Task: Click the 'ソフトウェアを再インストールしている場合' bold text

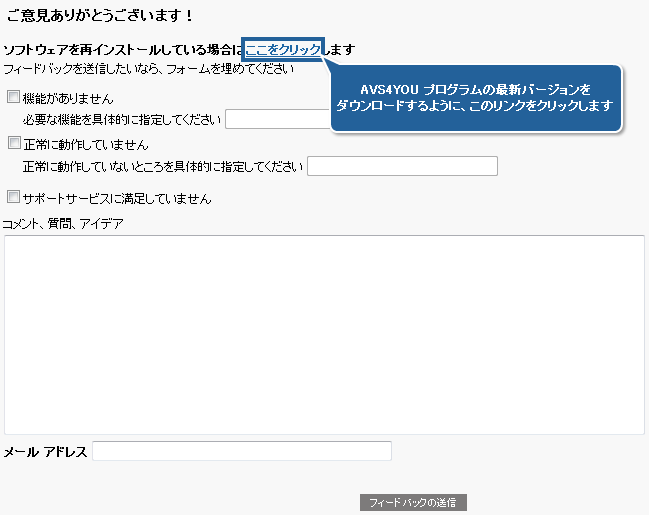Action: pyautogui.click(x=122, y=49)
